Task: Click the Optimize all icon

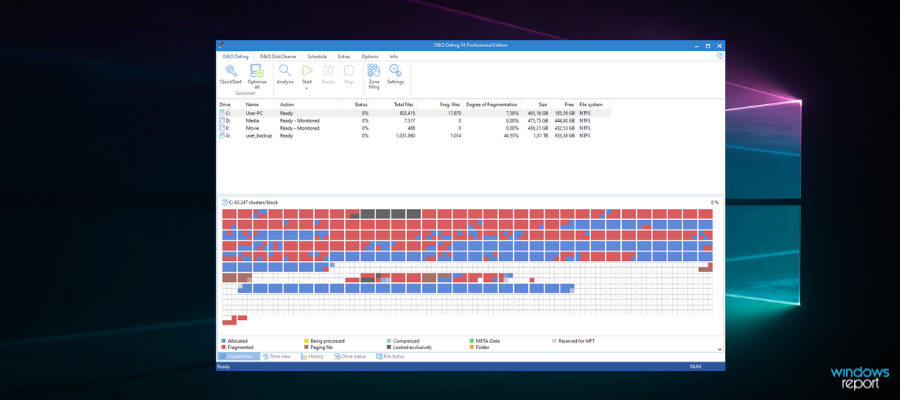Action: click(257, 71)
